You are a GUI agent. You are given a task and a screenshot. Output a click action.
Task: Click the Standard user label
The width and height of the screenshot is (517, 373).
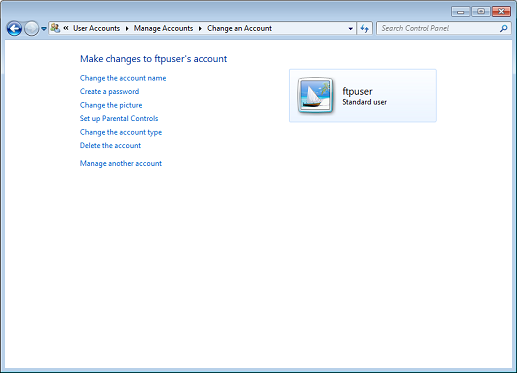tap(364, 102)
